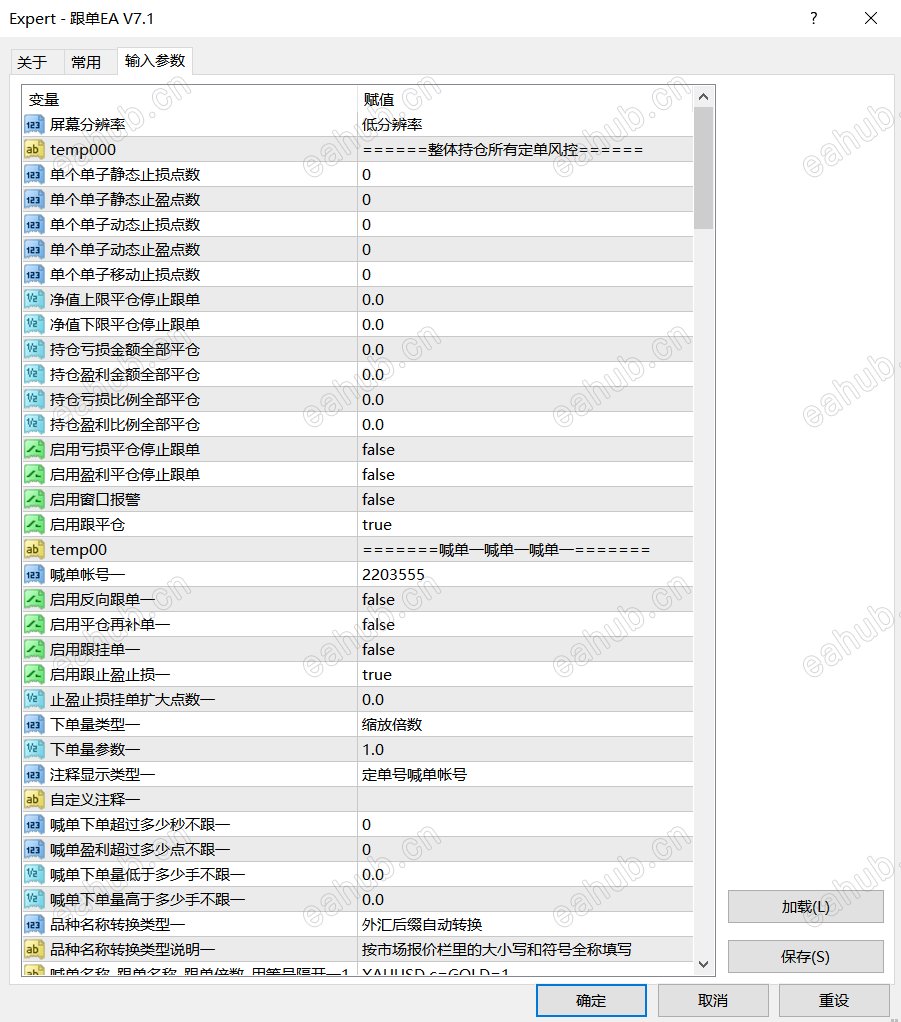Image resolution: width=901 pixels, height=1022 pixels.
Task: Click the bool icon beside 启用反向跟单一
Action: click(34, 599)
